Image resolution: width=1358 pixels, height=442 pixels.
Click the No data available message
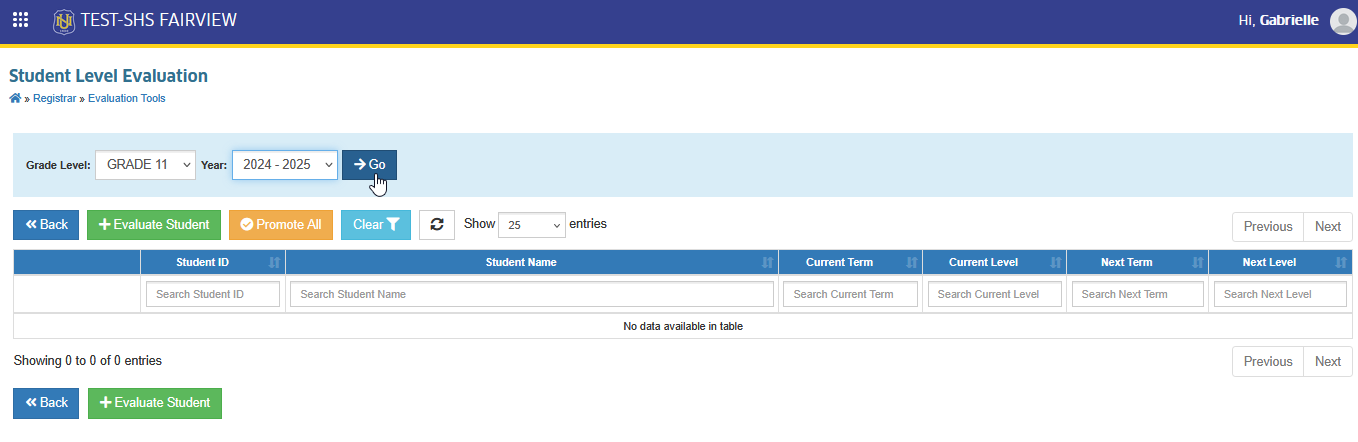(x=683, y=326)
